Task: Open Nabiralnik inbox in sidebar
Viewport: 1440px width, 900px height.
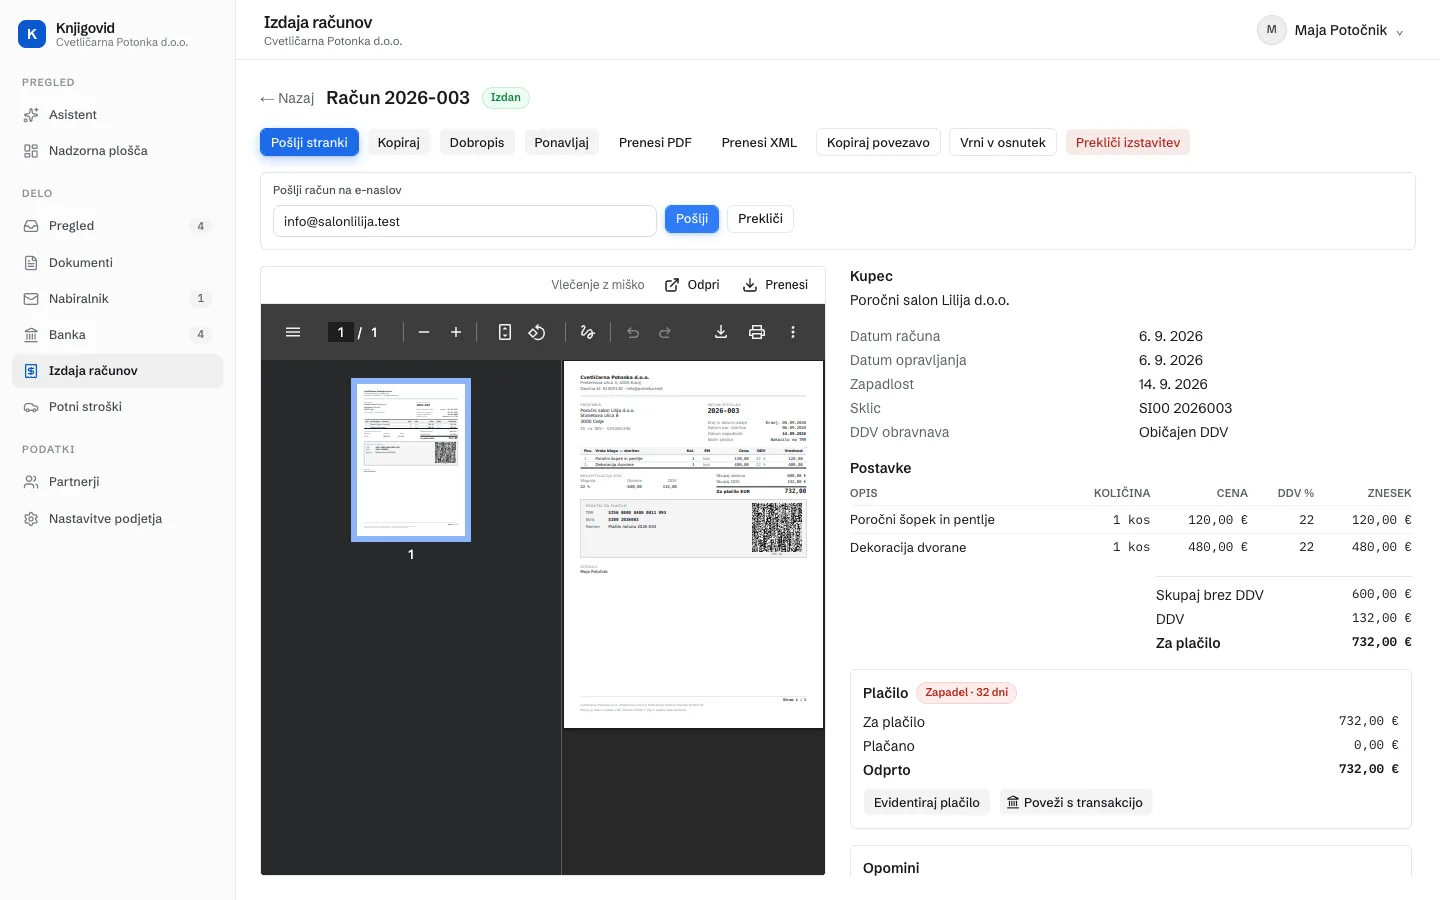Action: pos(118,299)
